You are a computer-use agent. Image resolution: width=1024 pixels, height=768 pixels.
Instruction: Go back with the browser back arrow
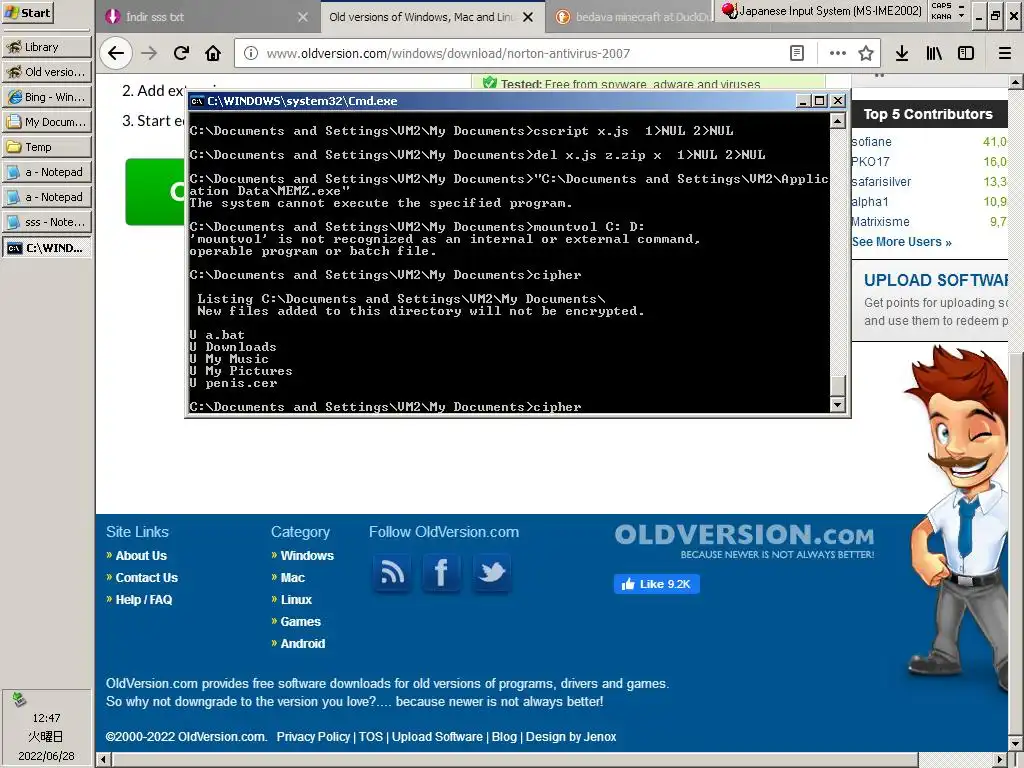coord(116,54)
